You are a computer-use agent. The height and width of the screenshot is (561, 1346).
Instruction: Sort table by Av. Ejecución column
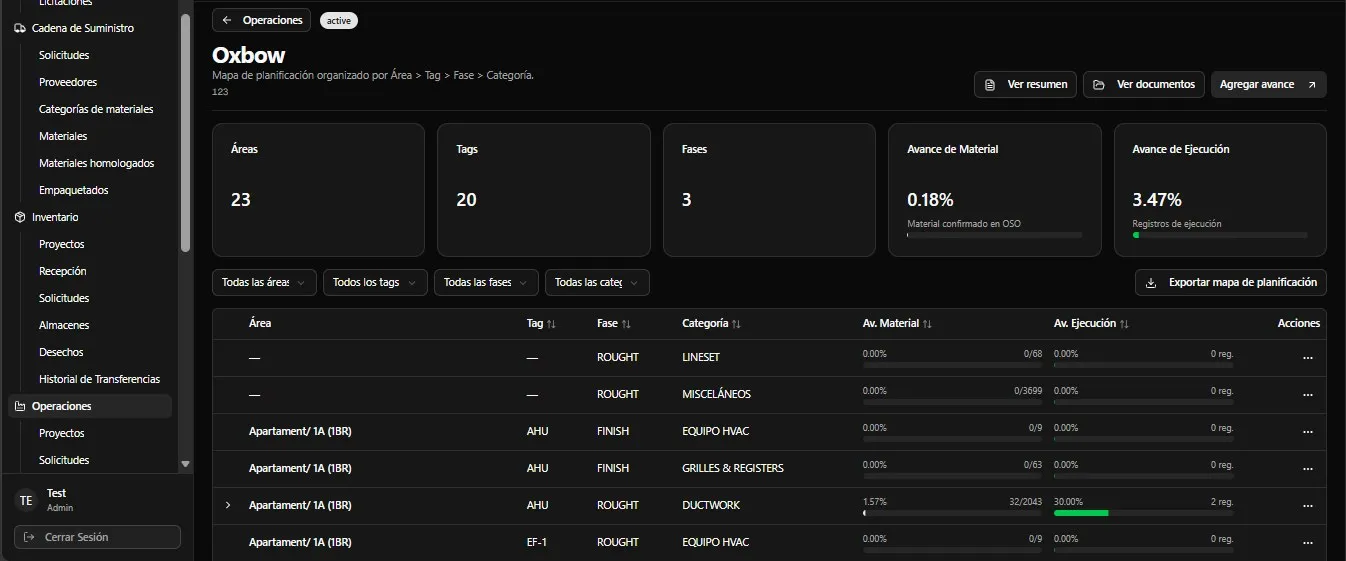point(1092,324)
